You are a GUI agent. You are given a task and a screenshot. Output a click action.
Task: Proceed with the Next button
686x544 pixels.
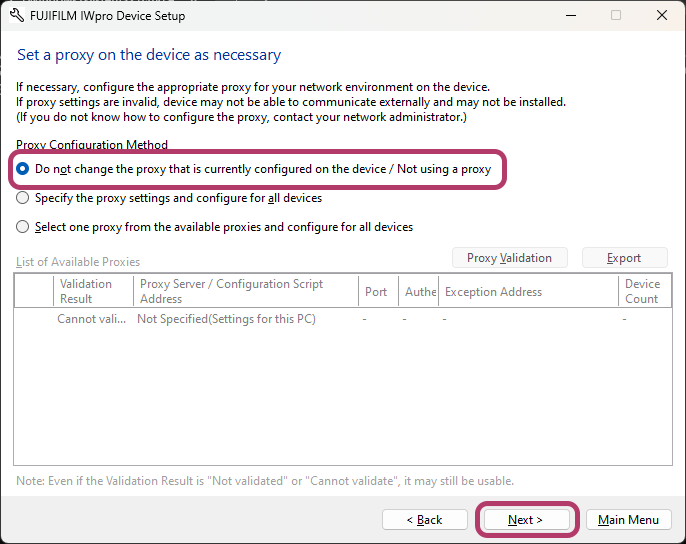point(526,519)
